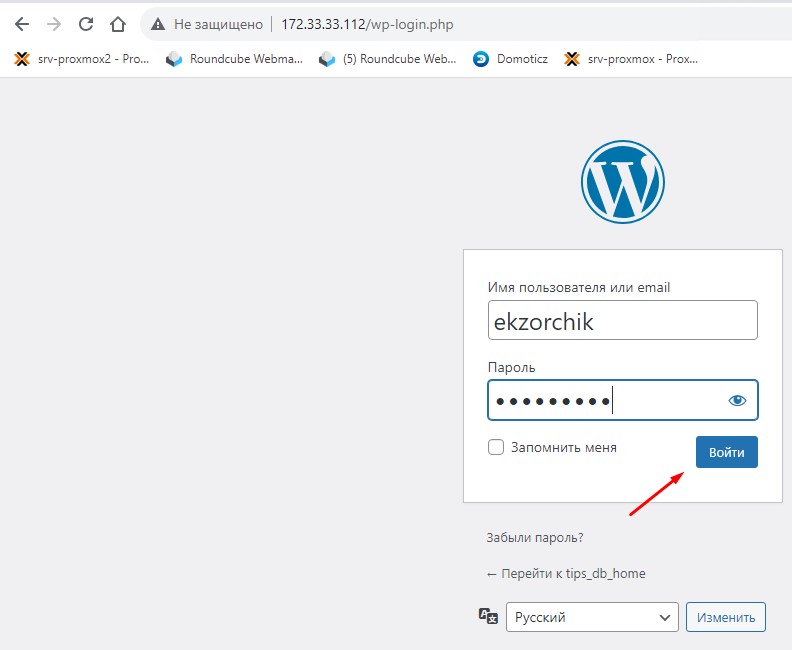Open the (5) Roundcube Webmail bookmark
Image resolution: width=792 pixels, height=650 pixels.
(387, 59)
